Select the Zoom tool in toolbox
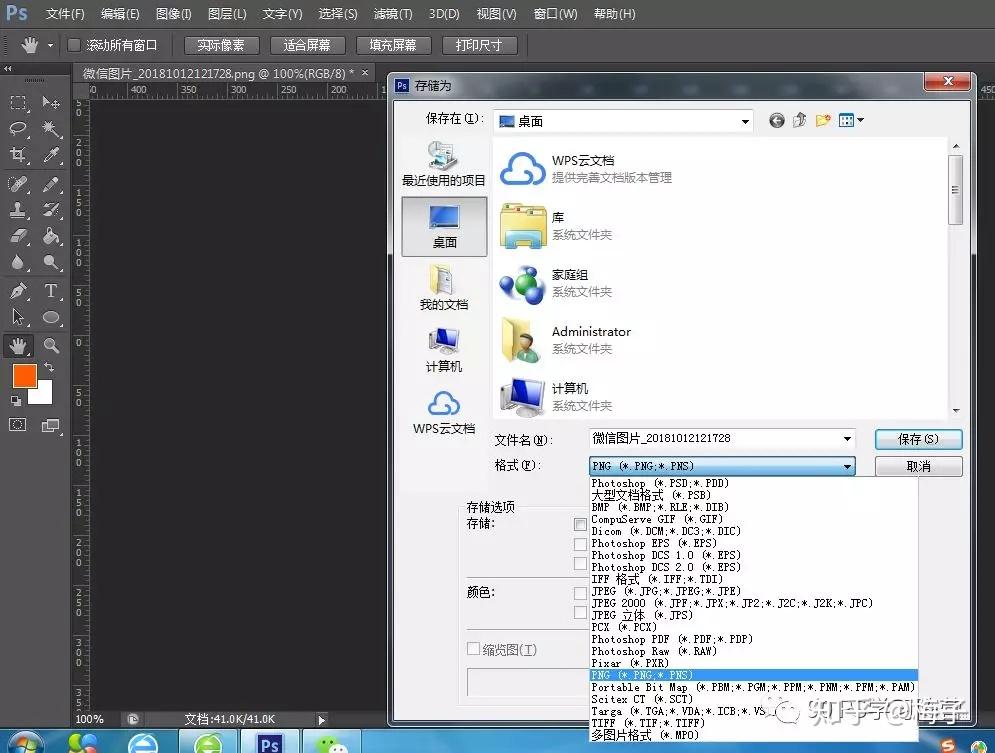 click(51, 346)
